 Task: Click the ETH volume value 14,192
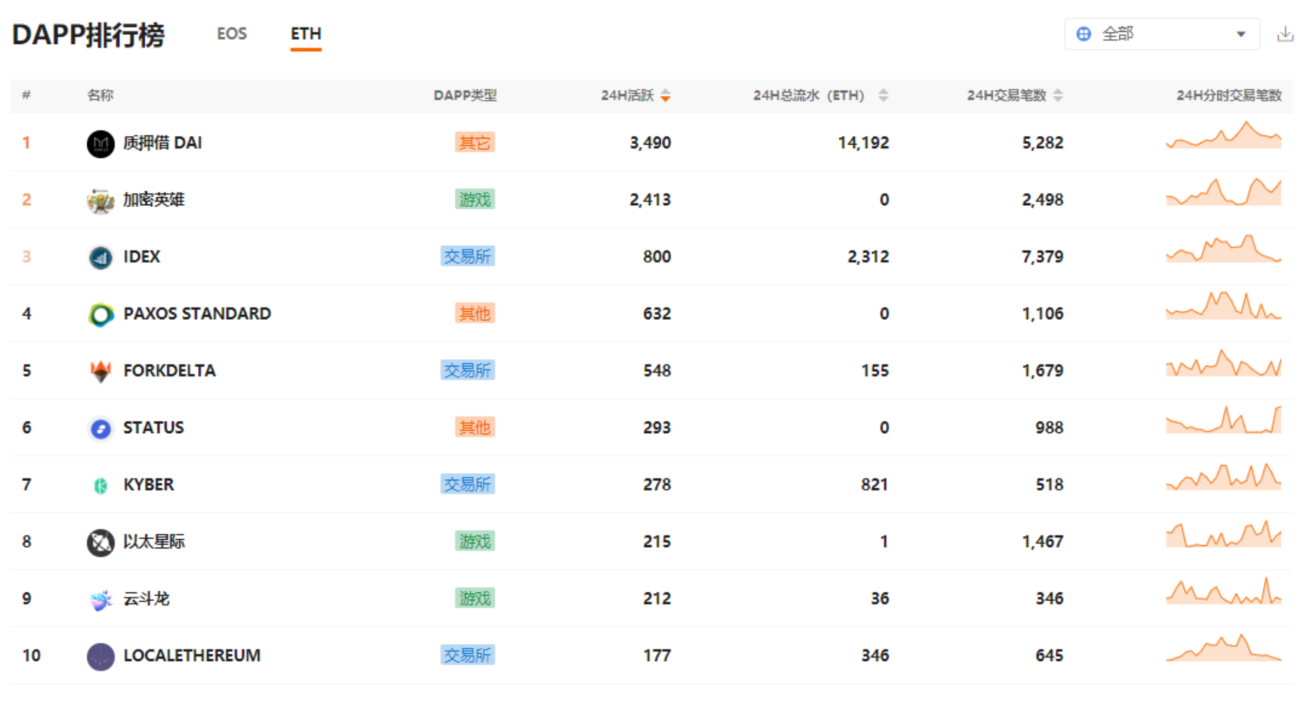point(863,143)
